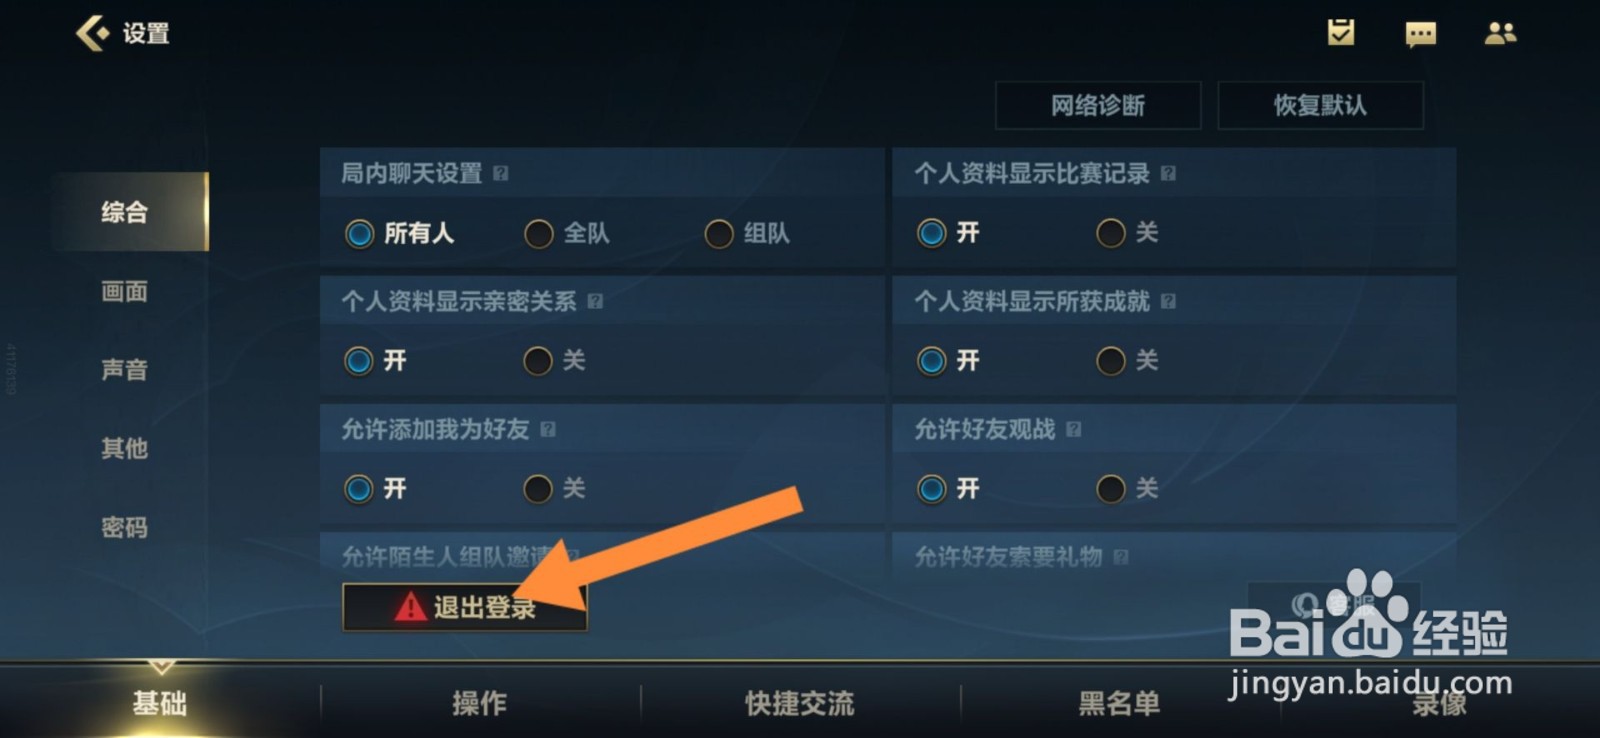Click the 退出登录 logout button
This screenshot has height=738, width=1600.
[x=465, y=606]
